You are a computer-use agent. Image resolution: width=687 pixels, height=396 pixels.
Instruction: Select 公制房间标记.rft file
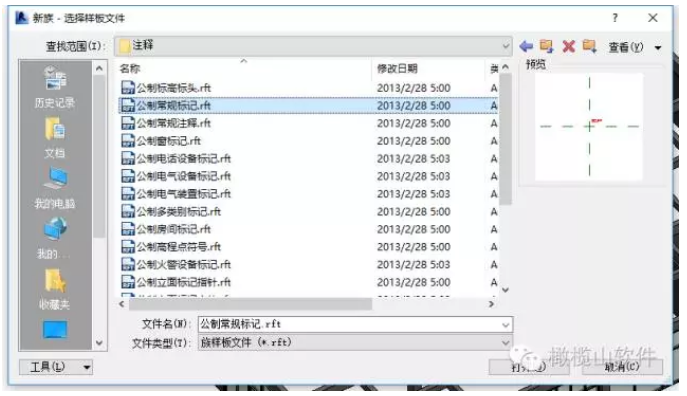[308, 229]
